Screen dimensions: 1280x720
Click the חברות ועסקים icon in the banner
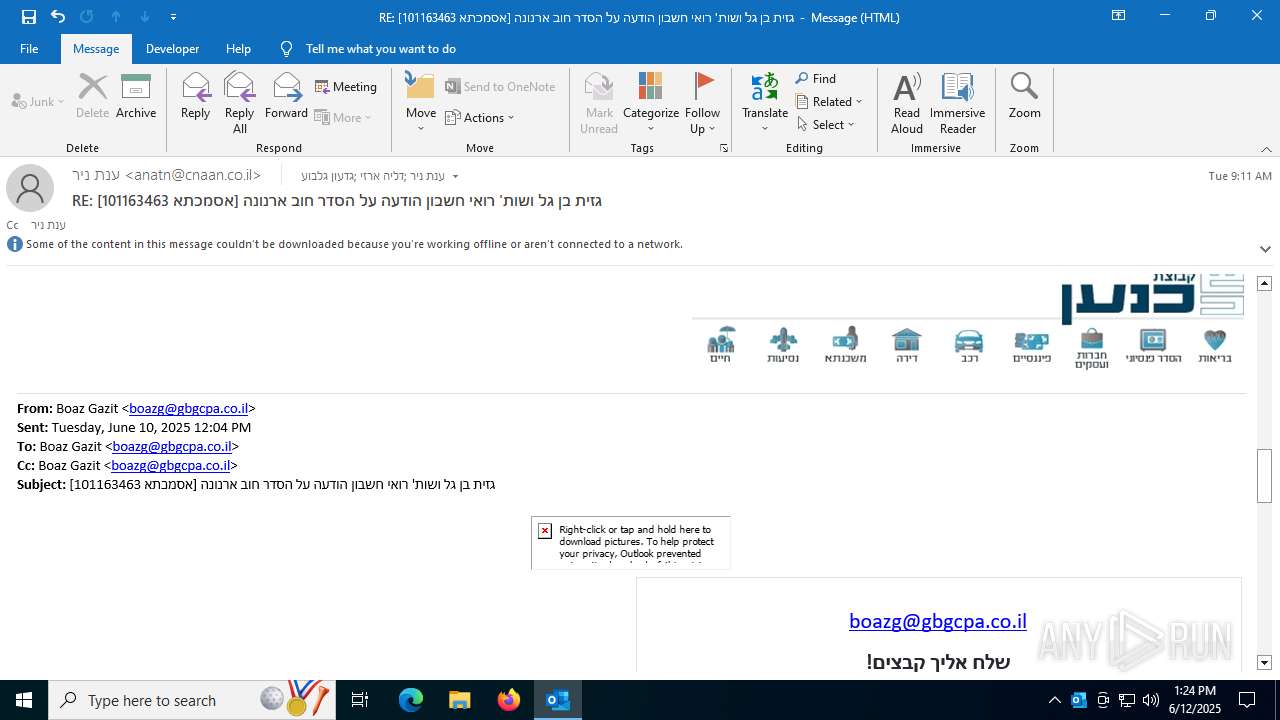click(1092, 348)
